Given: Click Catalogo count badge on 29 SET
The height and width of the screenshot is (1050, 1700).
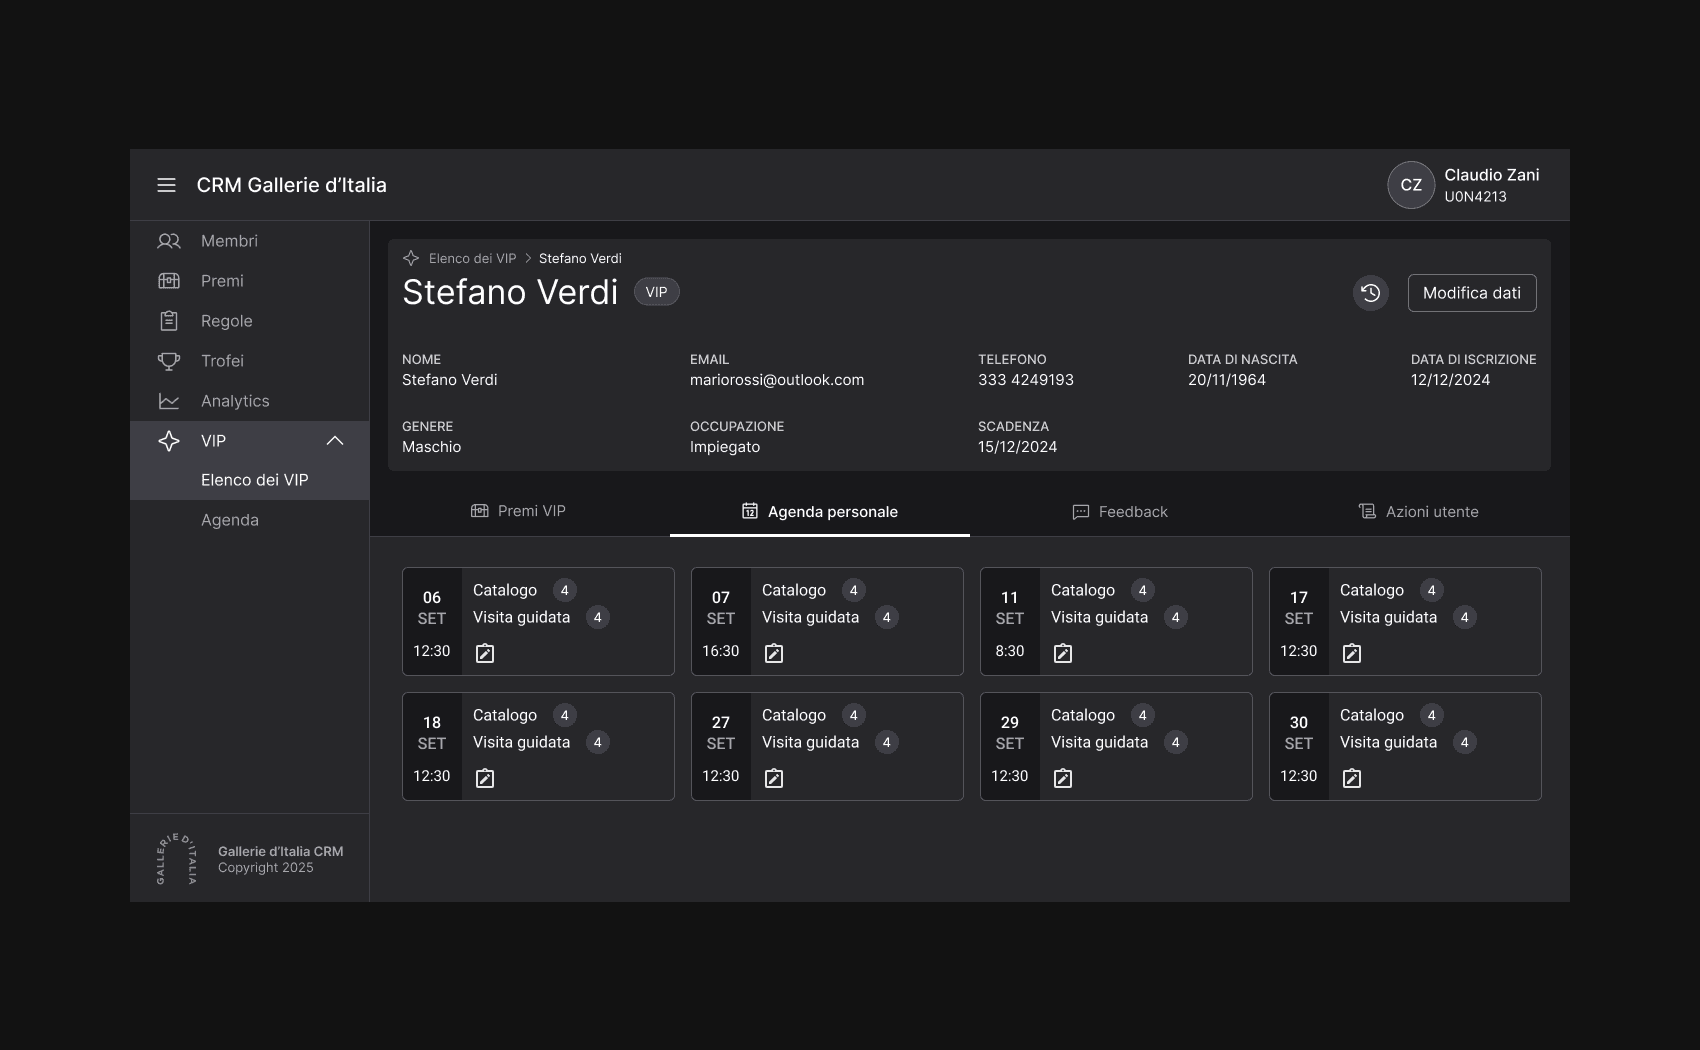Looking at the screenshot, I should click(x=1143, y=715).
